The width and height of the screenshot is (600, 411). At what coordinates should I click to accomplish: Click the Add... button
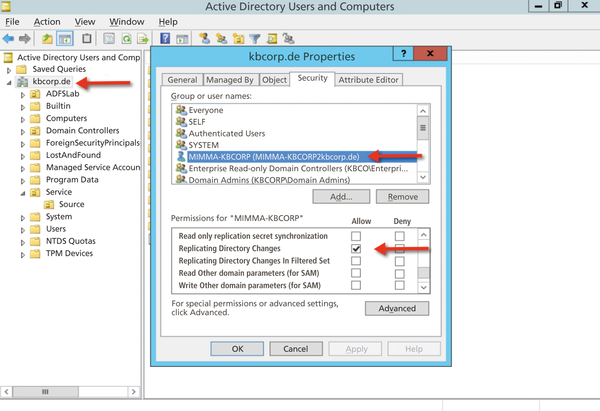341,197
